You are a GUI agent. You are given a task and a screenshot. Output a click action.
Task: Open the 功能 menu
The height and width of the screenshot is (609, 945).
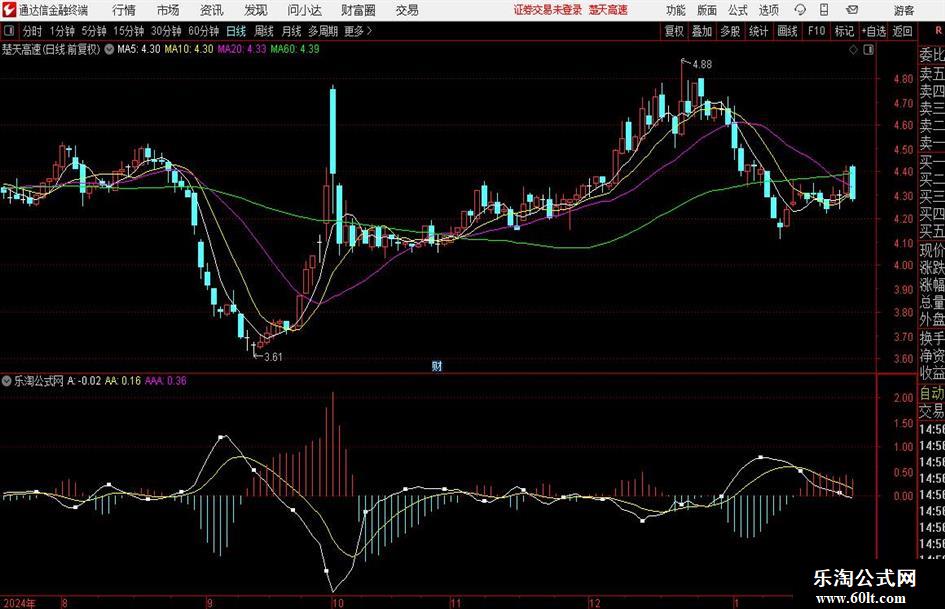(x=676, y=10)
